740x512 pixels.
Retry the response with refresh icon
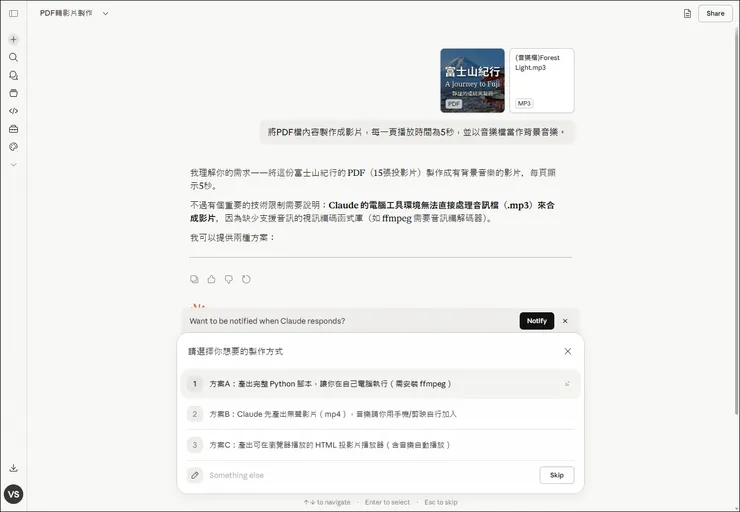(x=246, y=279)
